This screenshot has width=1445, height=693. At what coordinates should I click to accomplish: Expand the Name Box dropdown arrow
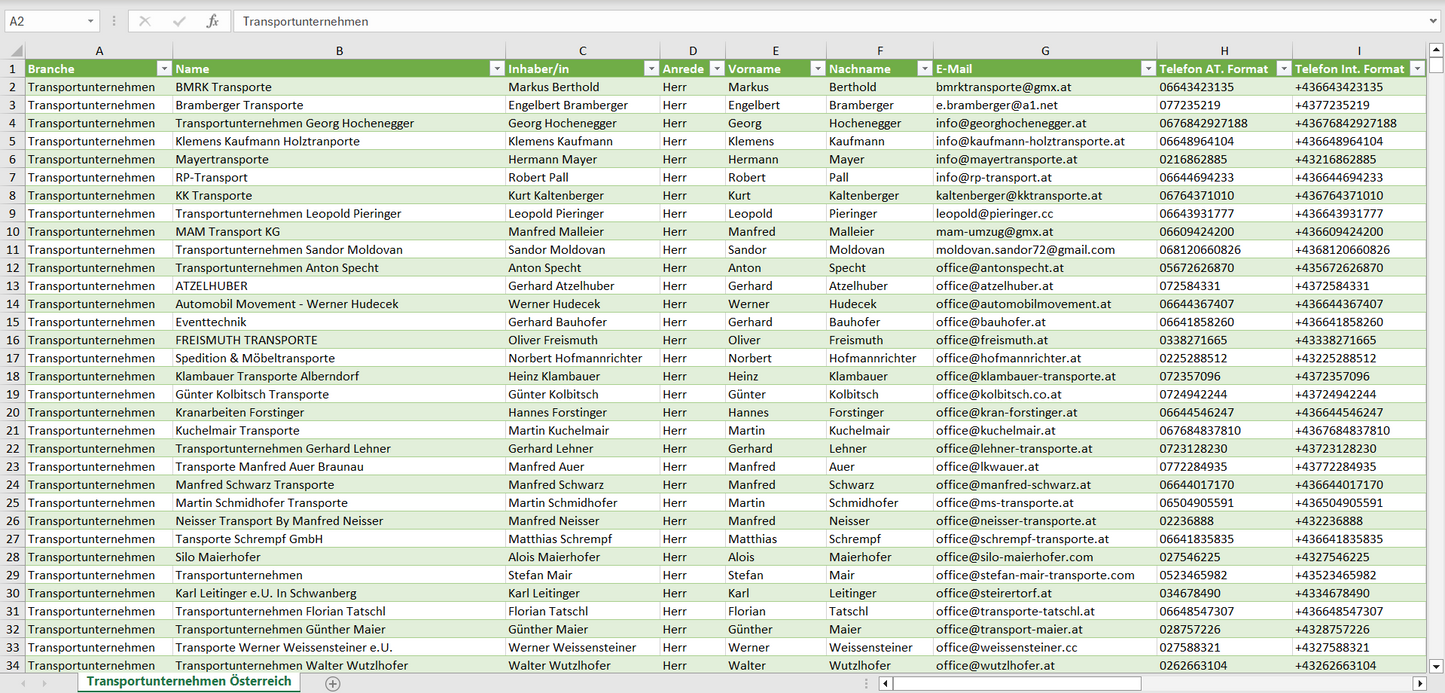click(90, 21)
